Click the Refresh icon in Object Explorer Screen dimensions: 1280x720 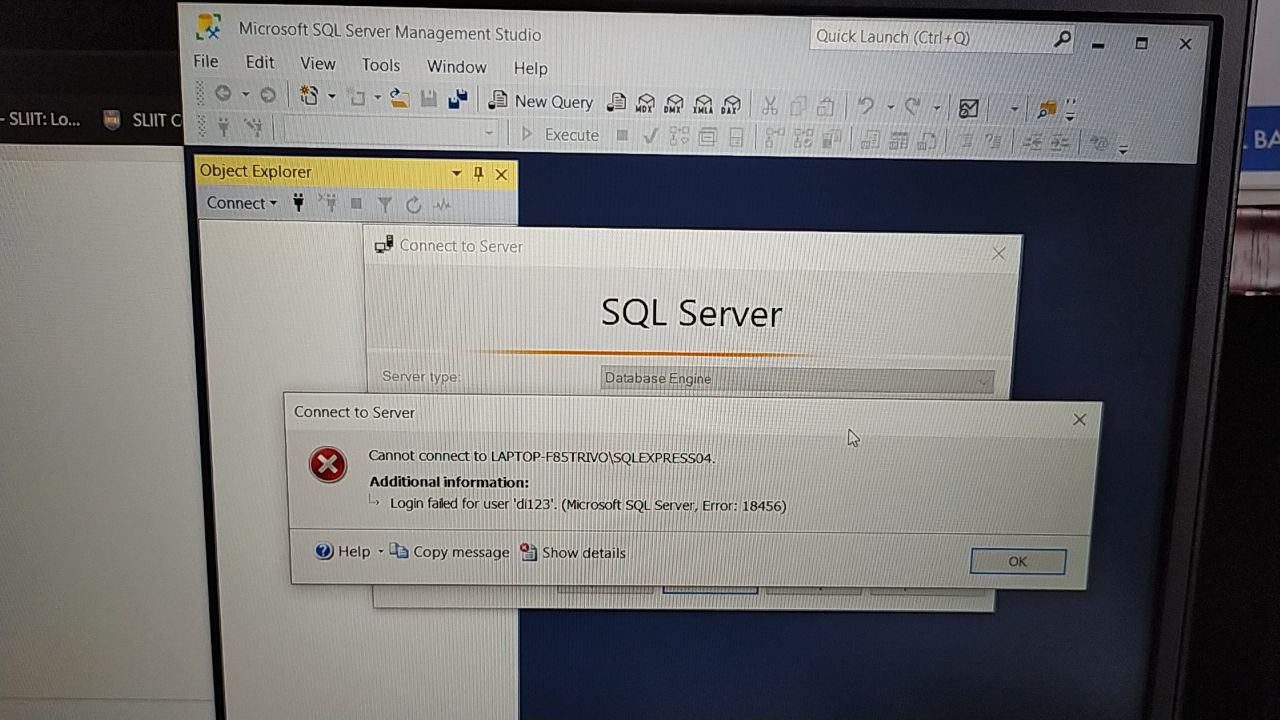click(413, 205)
